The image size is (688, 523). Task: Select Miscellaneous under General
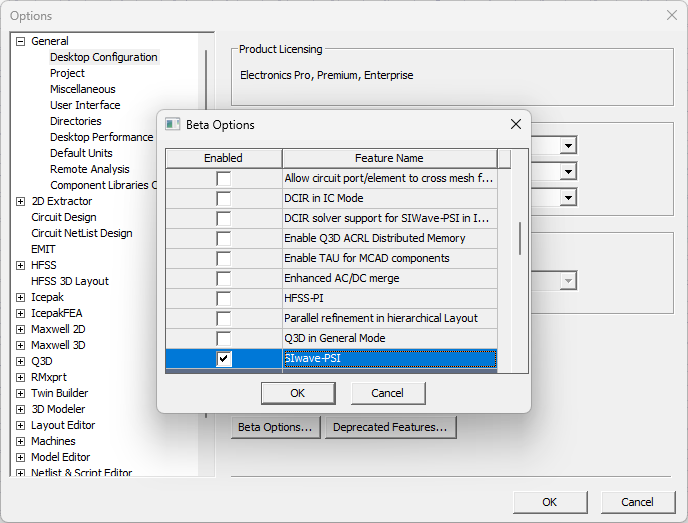tap(82, 89)
